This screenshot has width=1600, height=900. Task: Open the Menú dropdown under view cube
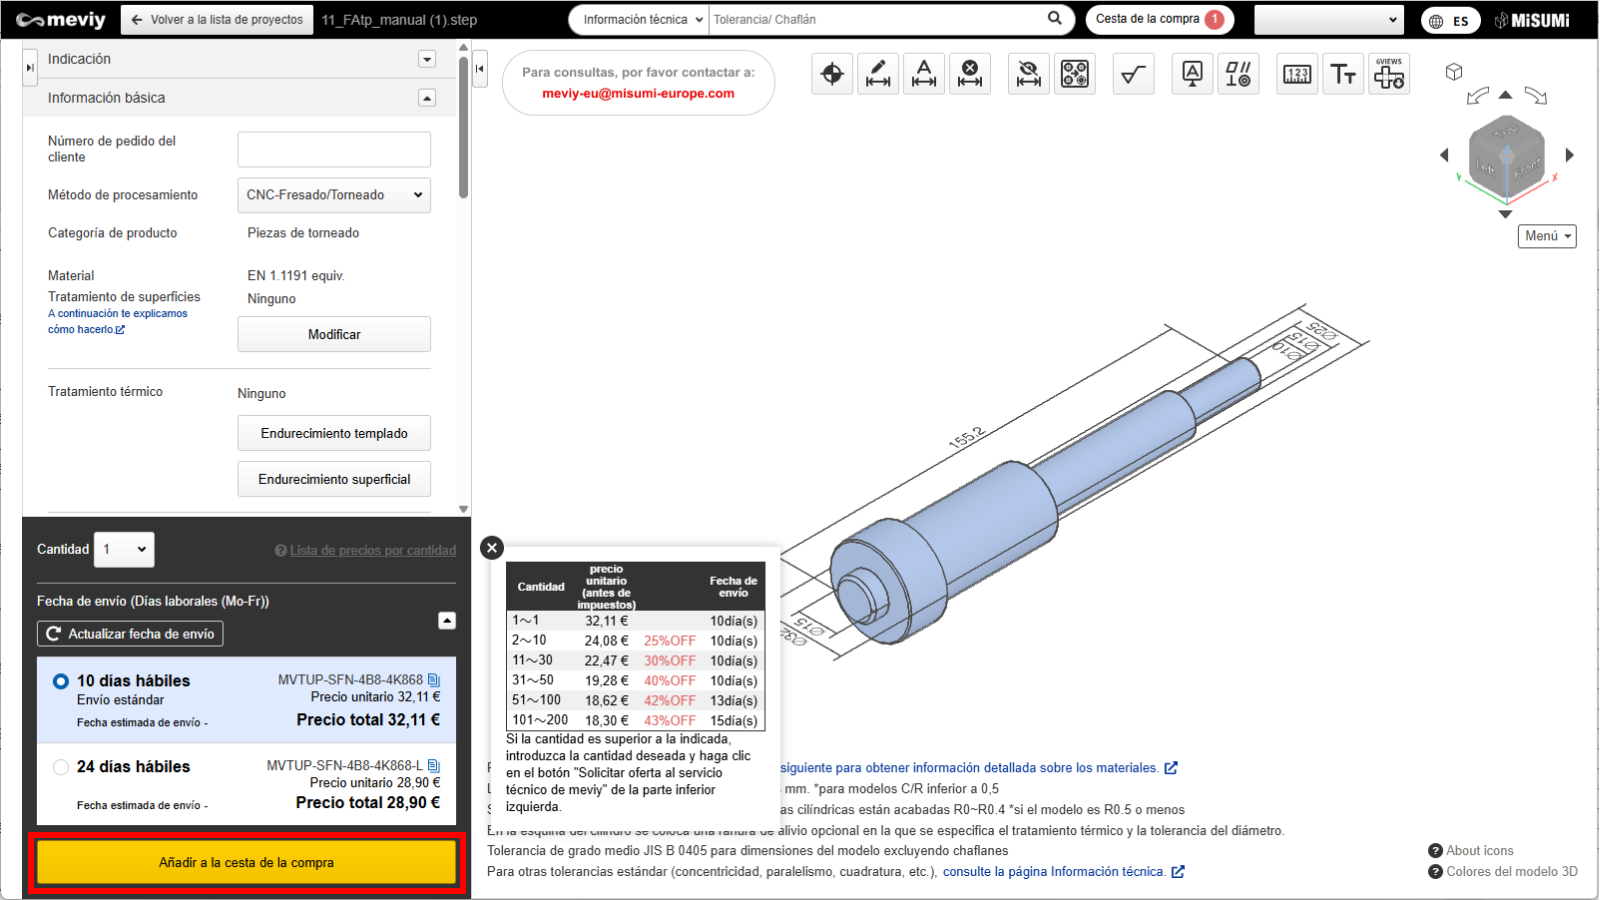click(x=1547, y=236)
